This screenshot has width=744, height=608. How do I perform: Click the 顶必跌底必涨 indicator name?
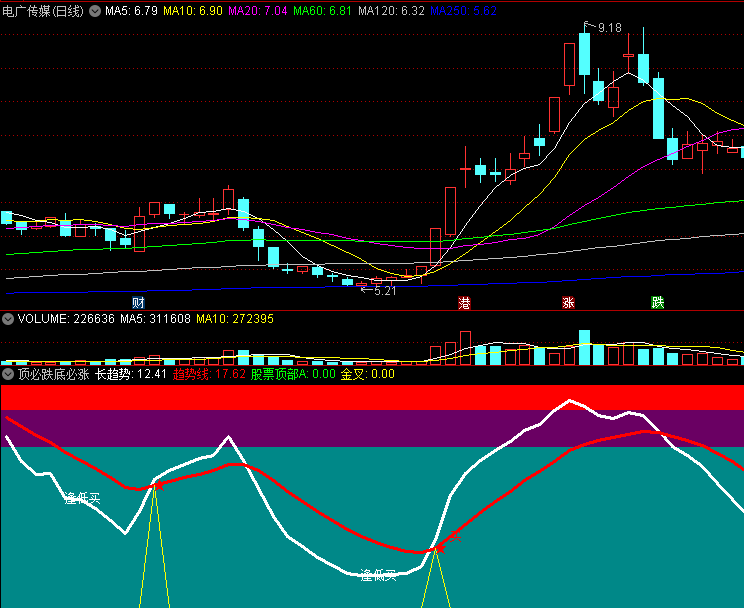pyautogui.click(x=54, y=374)
